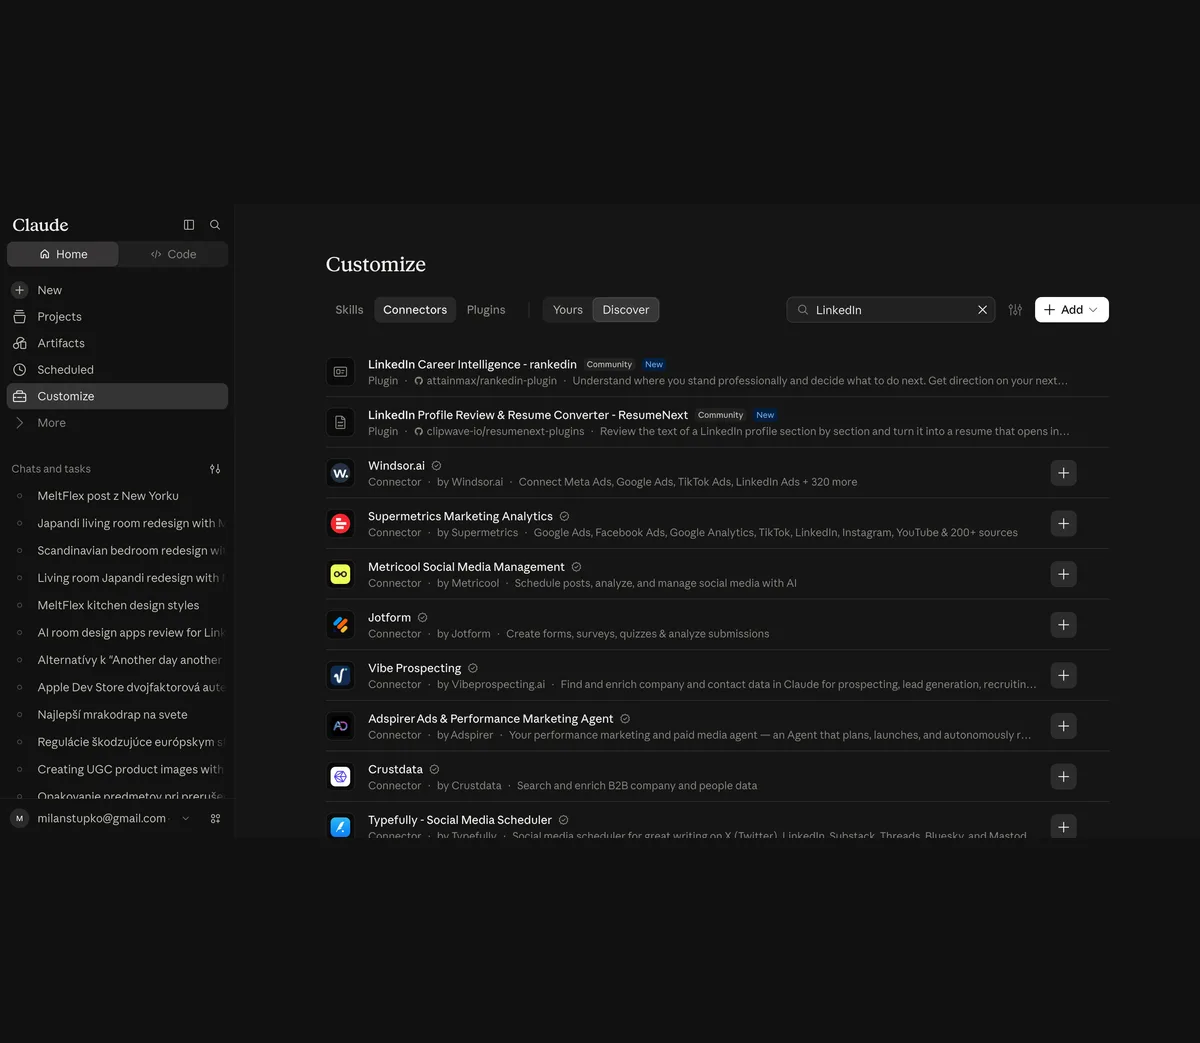This screenshot has height=1043, width=1200.
Task: Click the LinkedIn Career Intelligence plugin icon
Action: click(340, 372)
